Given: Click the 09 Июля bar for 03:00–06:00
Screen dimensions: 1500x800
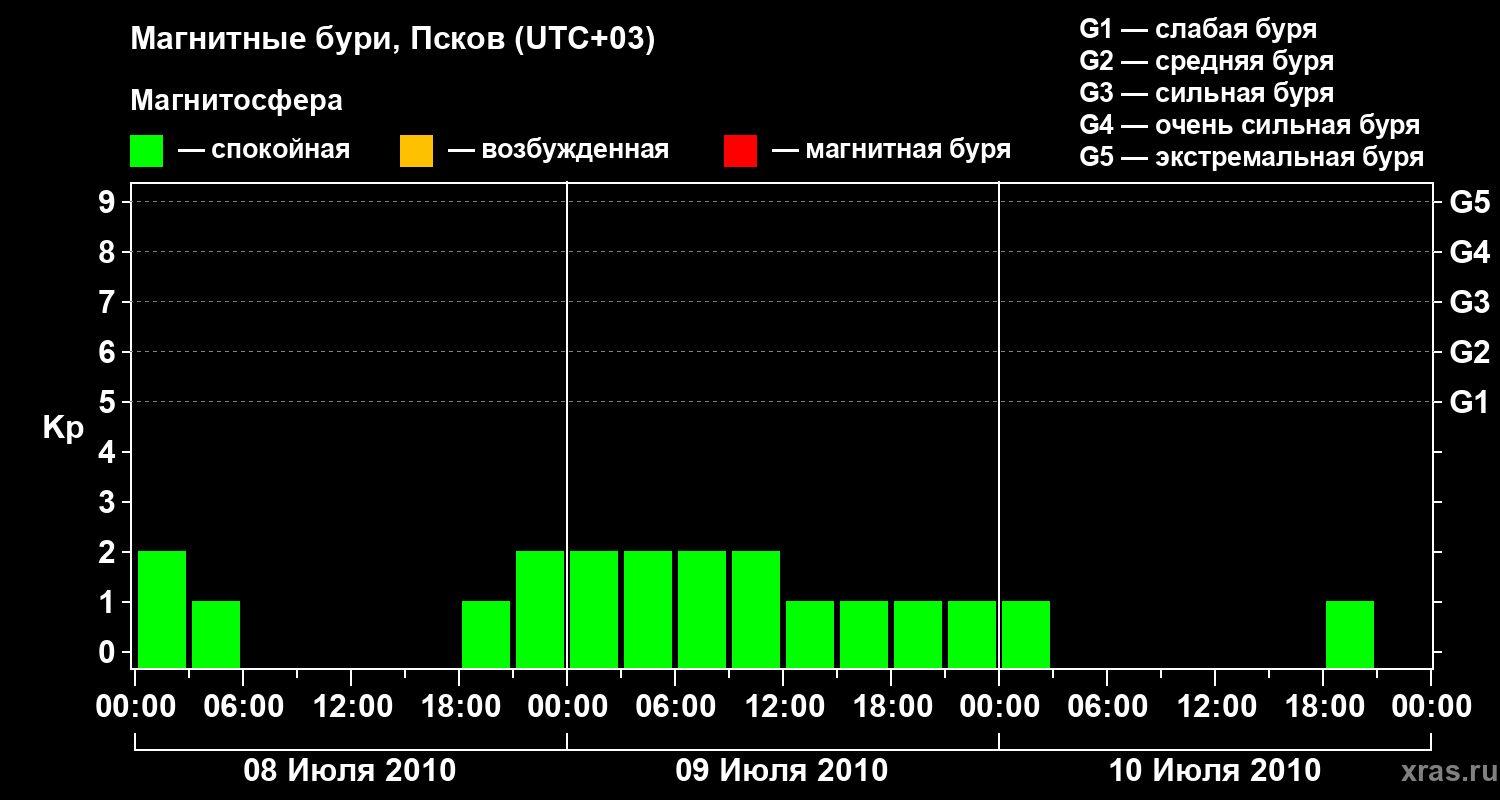Looking at the screenshot, I should coord(648,609).
